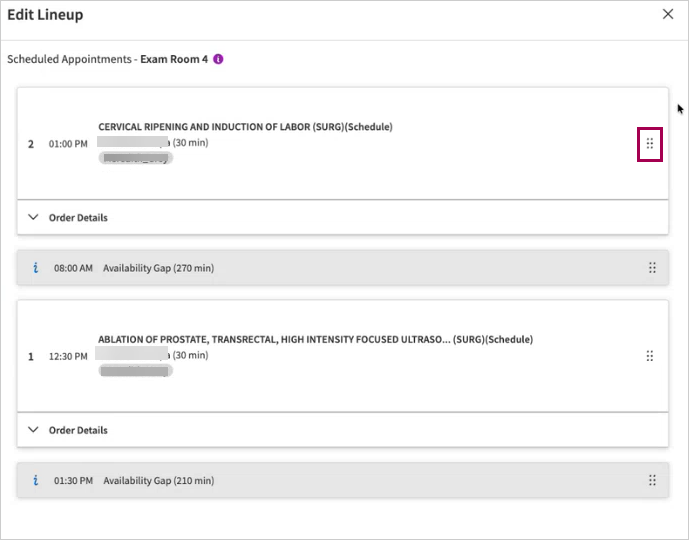Select the Availability Gap (270 min) row

point(342,268)
